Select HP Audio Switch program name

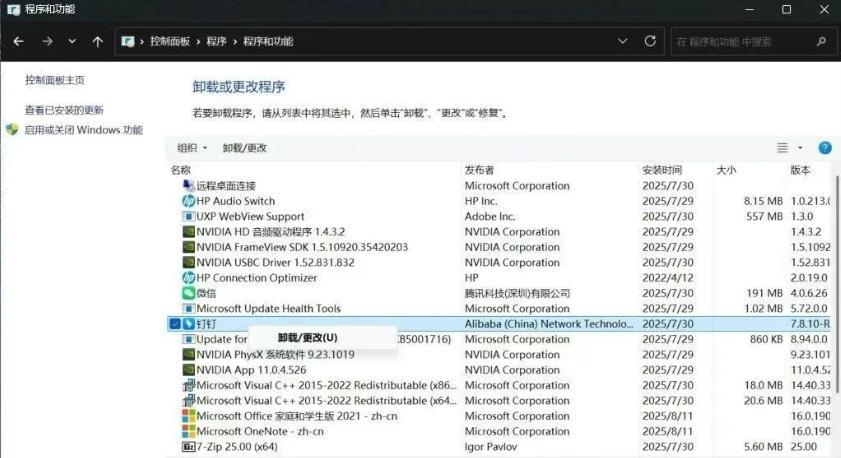235,201
